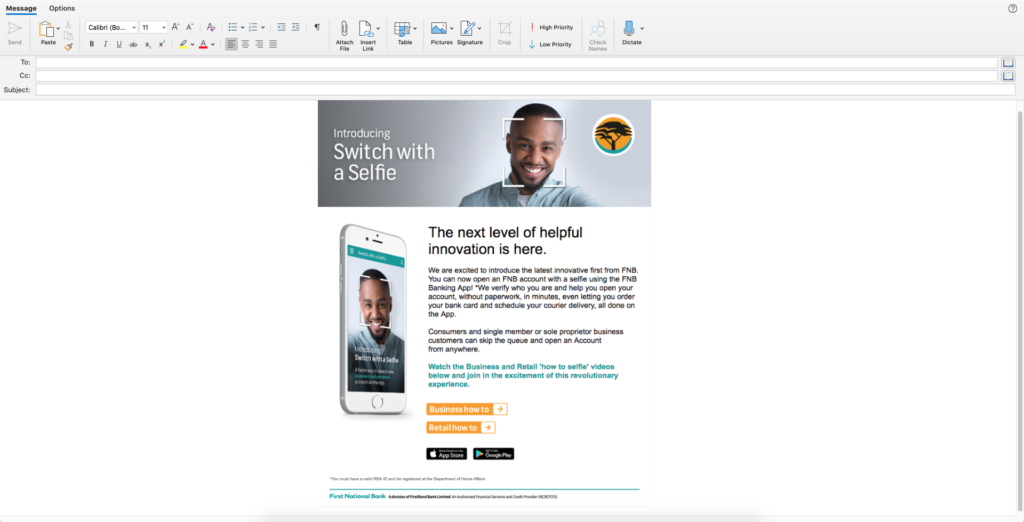1024x522 pixels.
Task: Click the 'Business how to' button
Action: click(466, 409)
